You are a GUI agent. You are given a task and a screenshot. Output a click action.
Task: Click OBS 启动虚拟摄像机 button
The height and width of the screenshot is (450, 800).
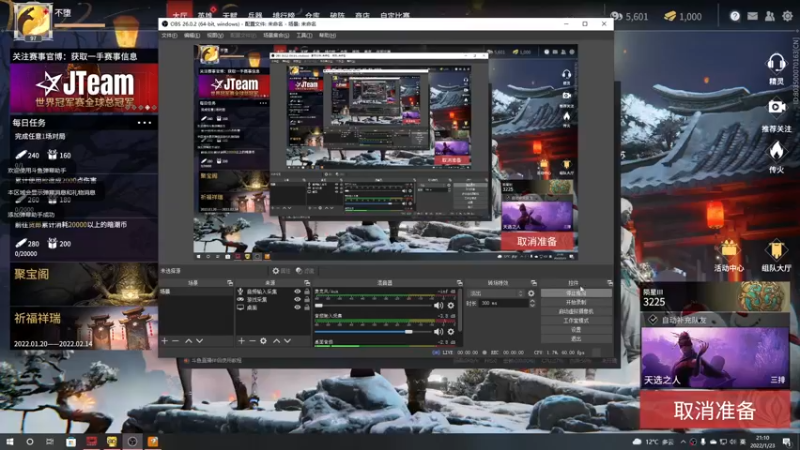coord(576,311)
